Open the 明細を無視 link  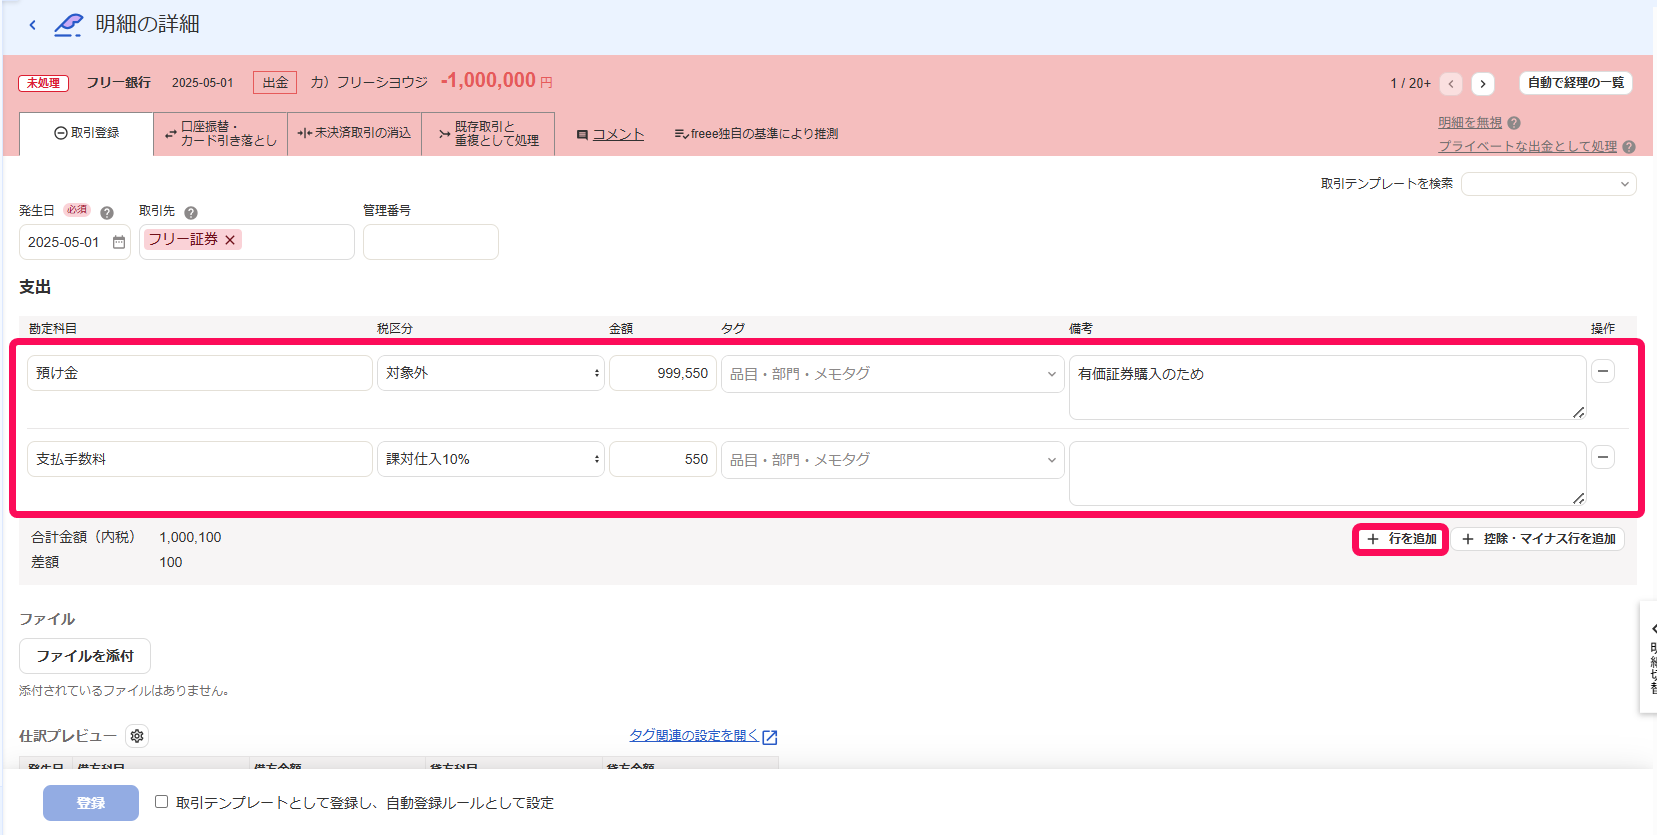[1470, 123]
